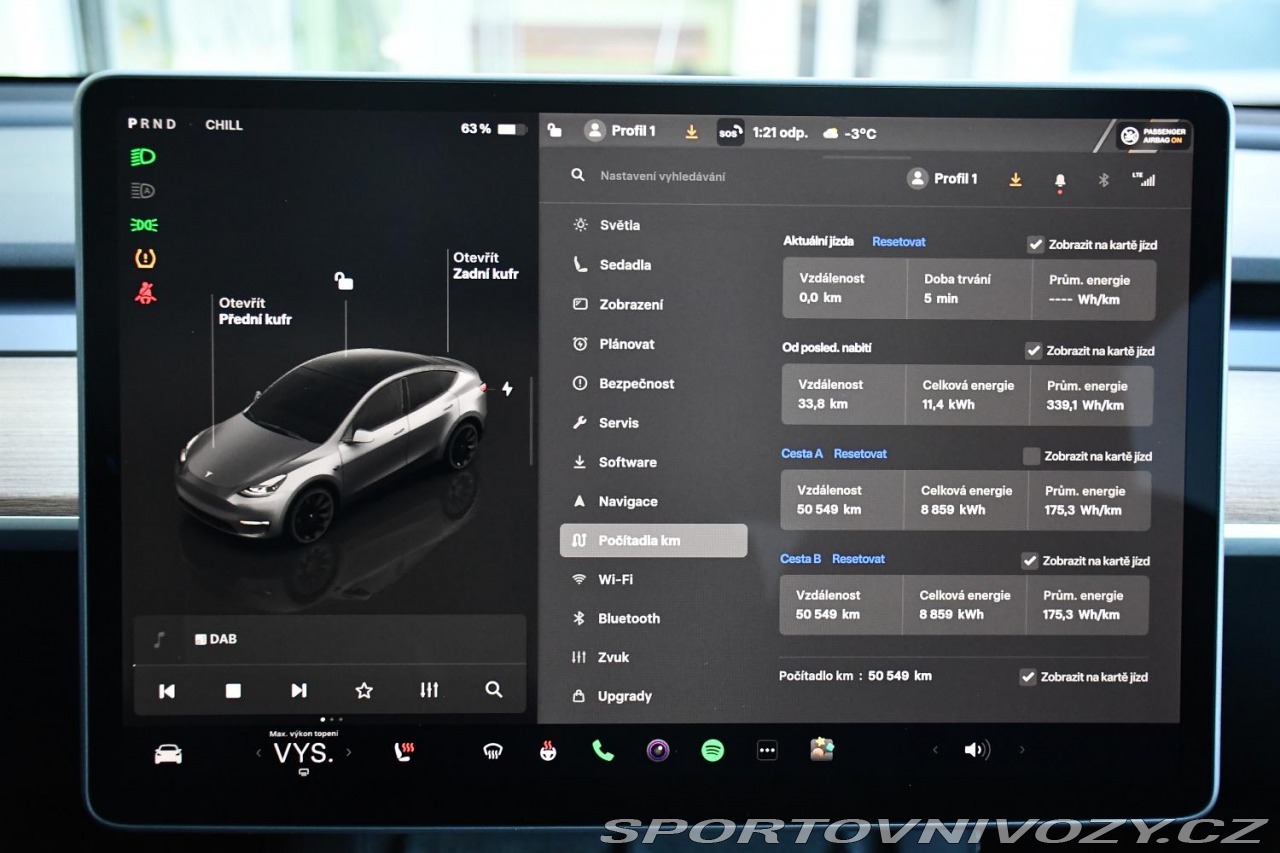Image resolution: width=1280 pixels, height=853 pixels.
Task: Open the Světla settings menu
Action: point(619,225)
